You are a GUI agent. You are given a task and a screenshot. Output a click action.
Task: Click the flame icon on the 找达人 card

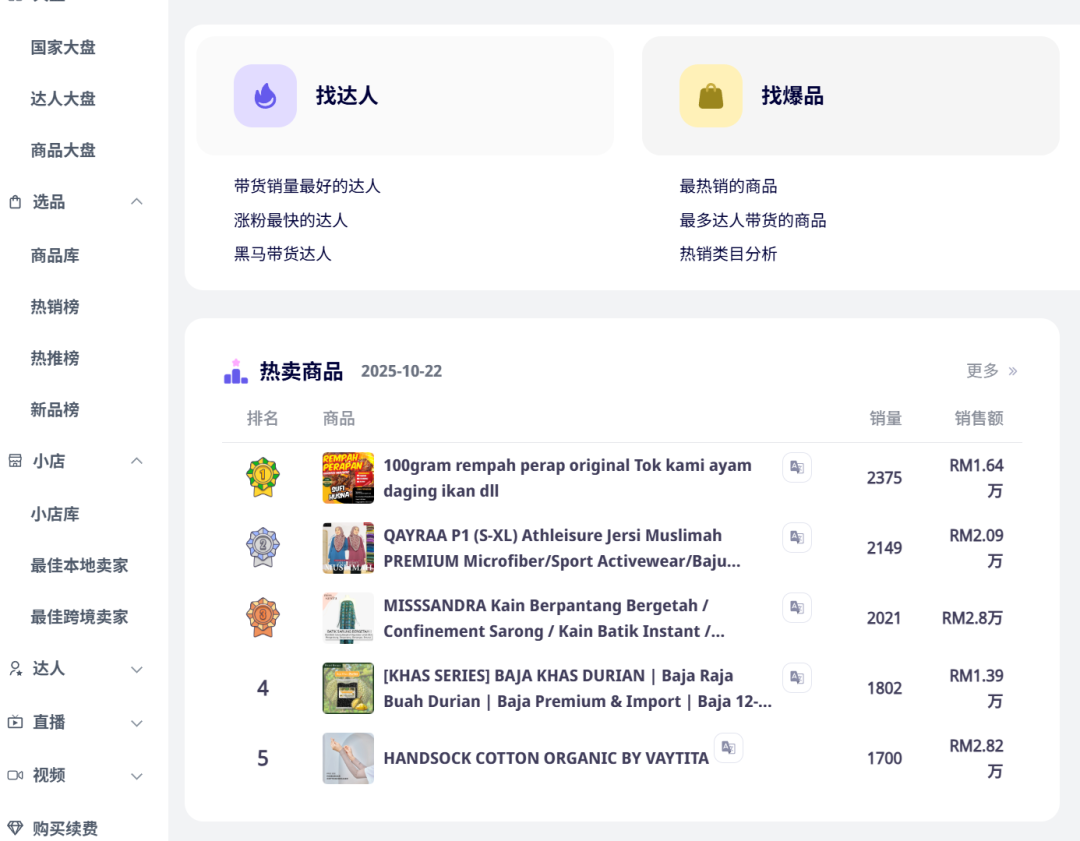(265, 95)
